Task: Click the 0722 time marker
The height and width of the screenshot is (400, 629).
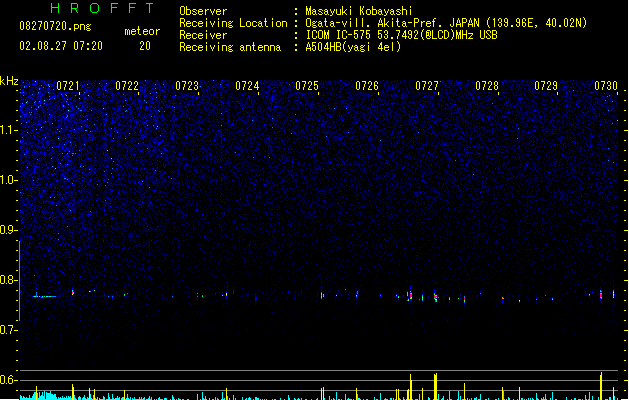Action: click(127, 86)
